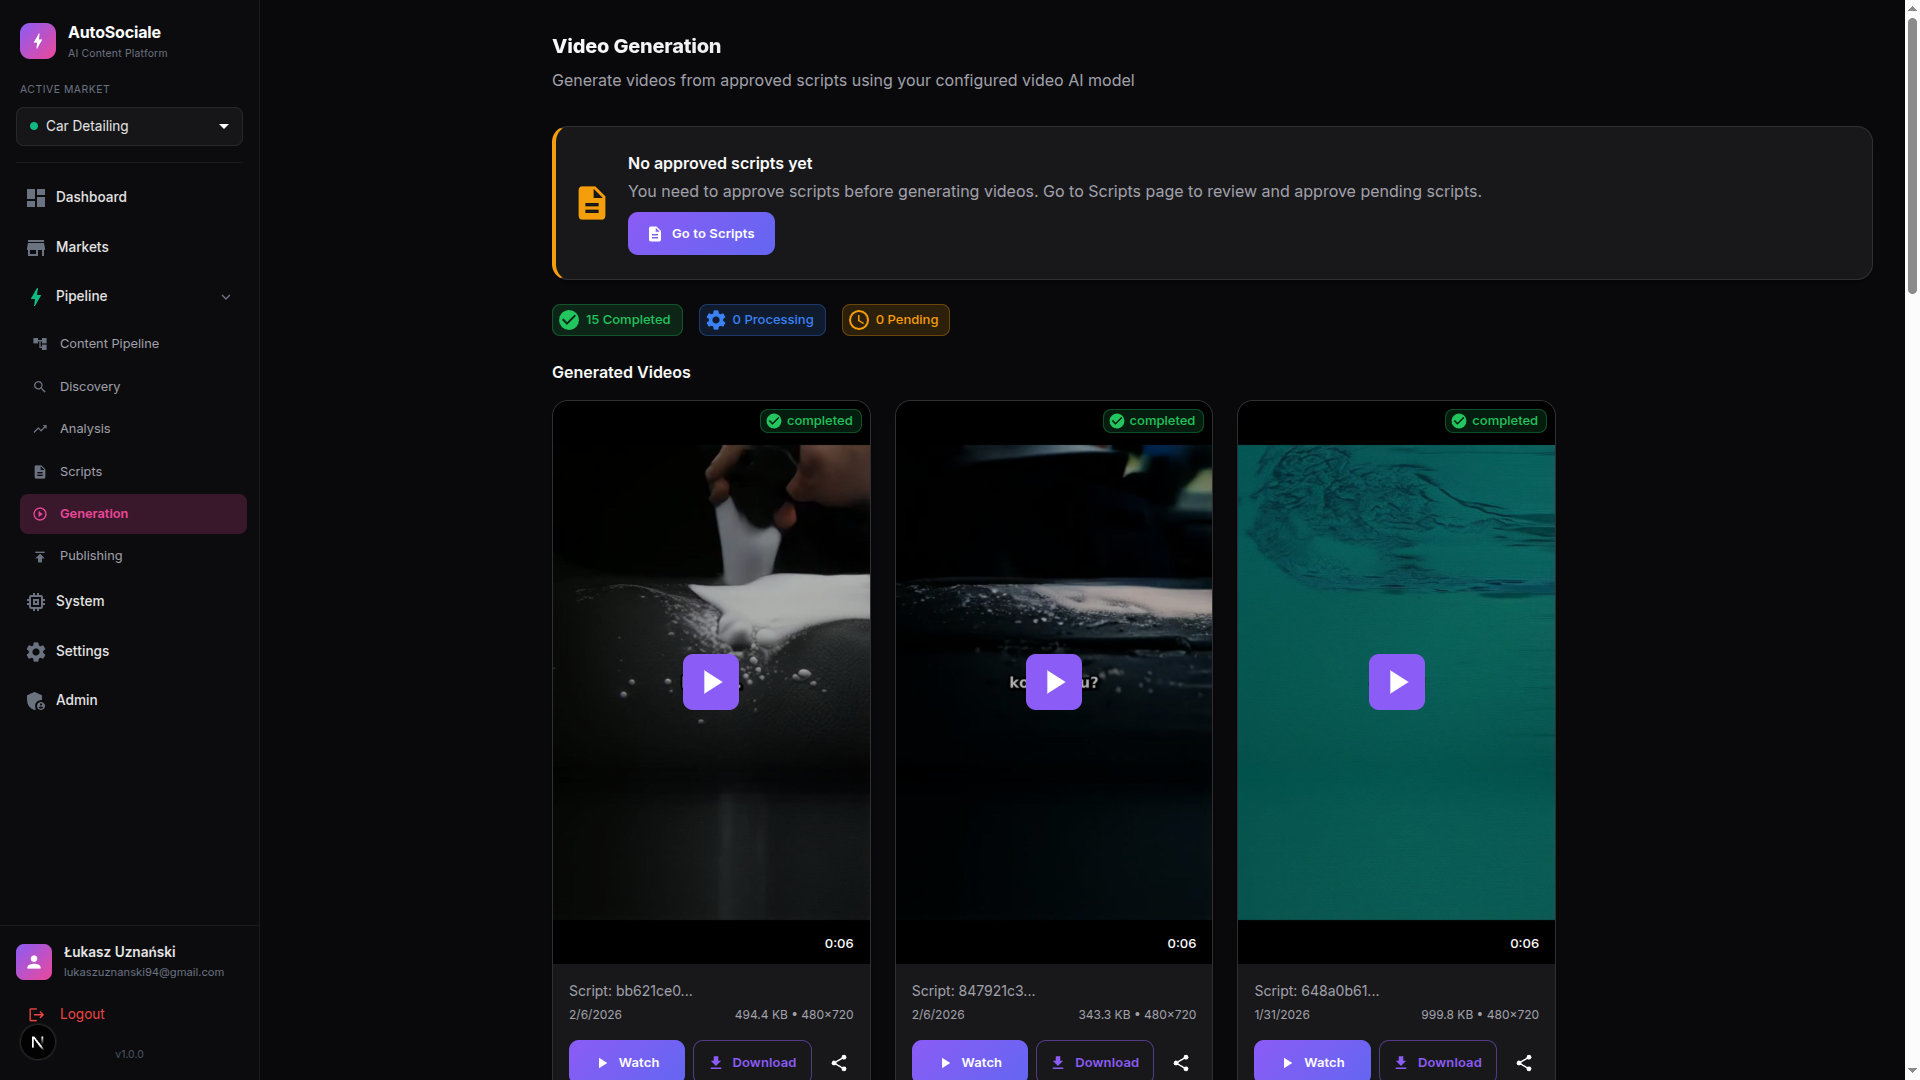This screenshot has width=1920, height=1080.
Task: Click the share icon under first video
Action: click(x=839, y=1063)
